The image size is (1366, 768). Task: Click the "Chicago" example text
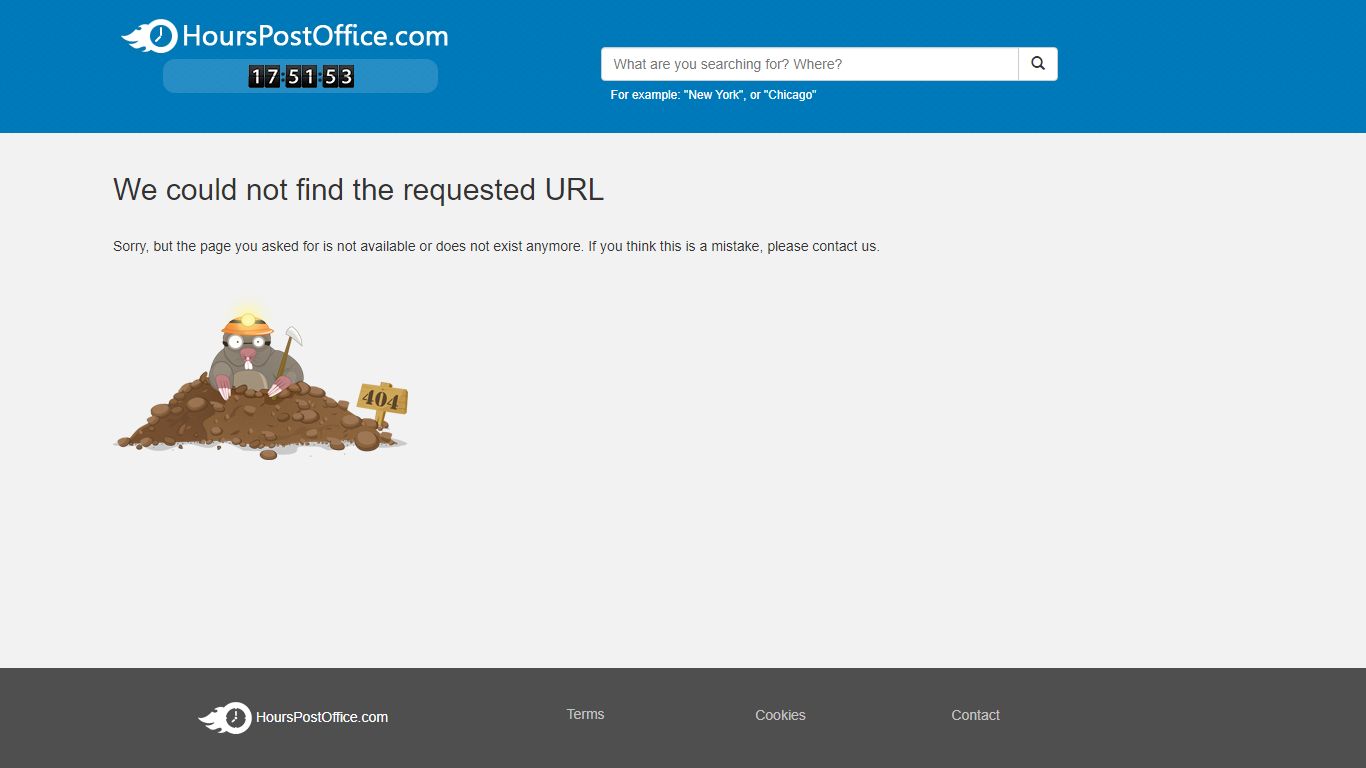click(x=790, y=95)
